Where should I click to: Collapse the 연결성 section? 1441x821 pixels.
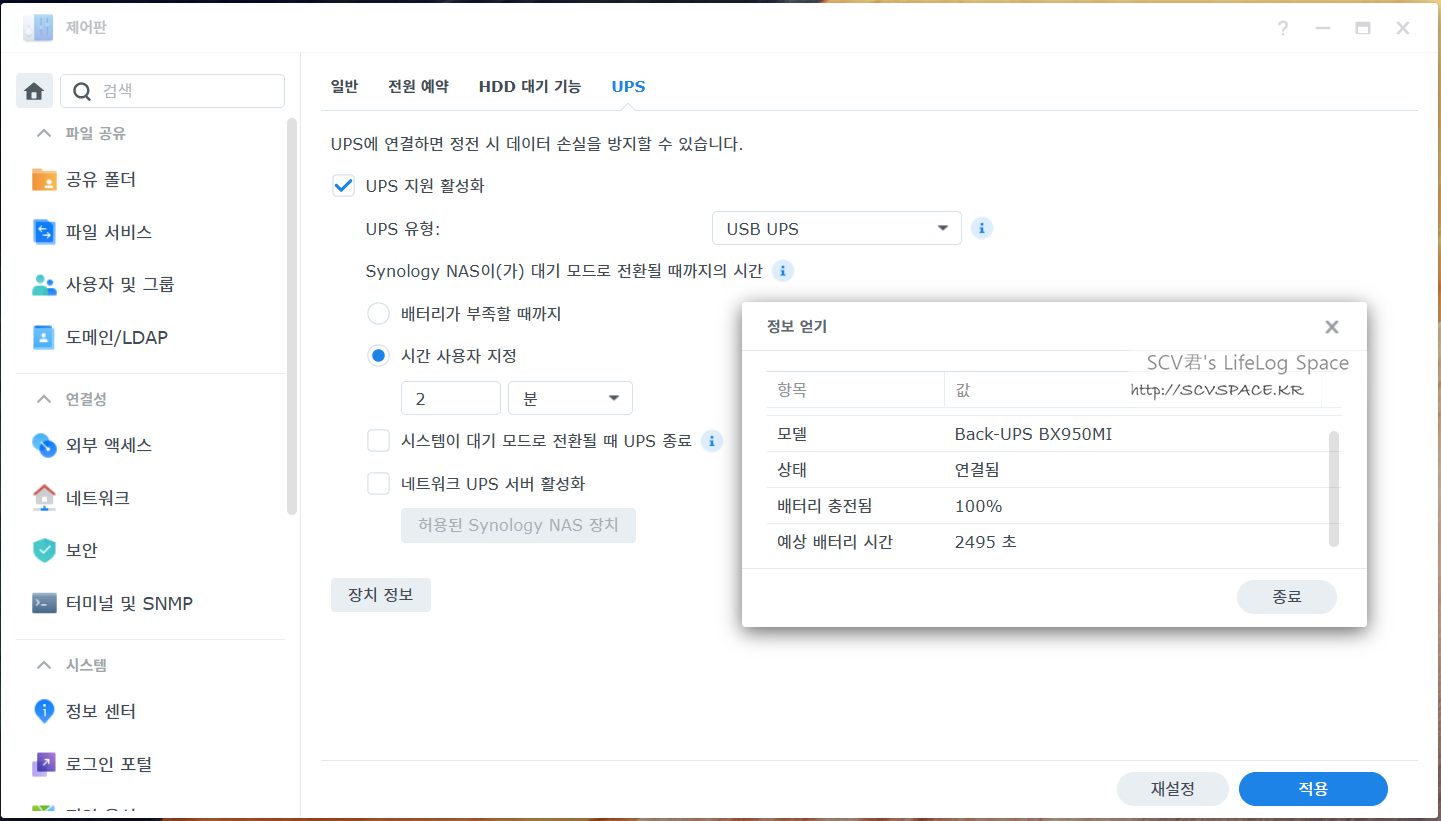(x=43, y=399)
